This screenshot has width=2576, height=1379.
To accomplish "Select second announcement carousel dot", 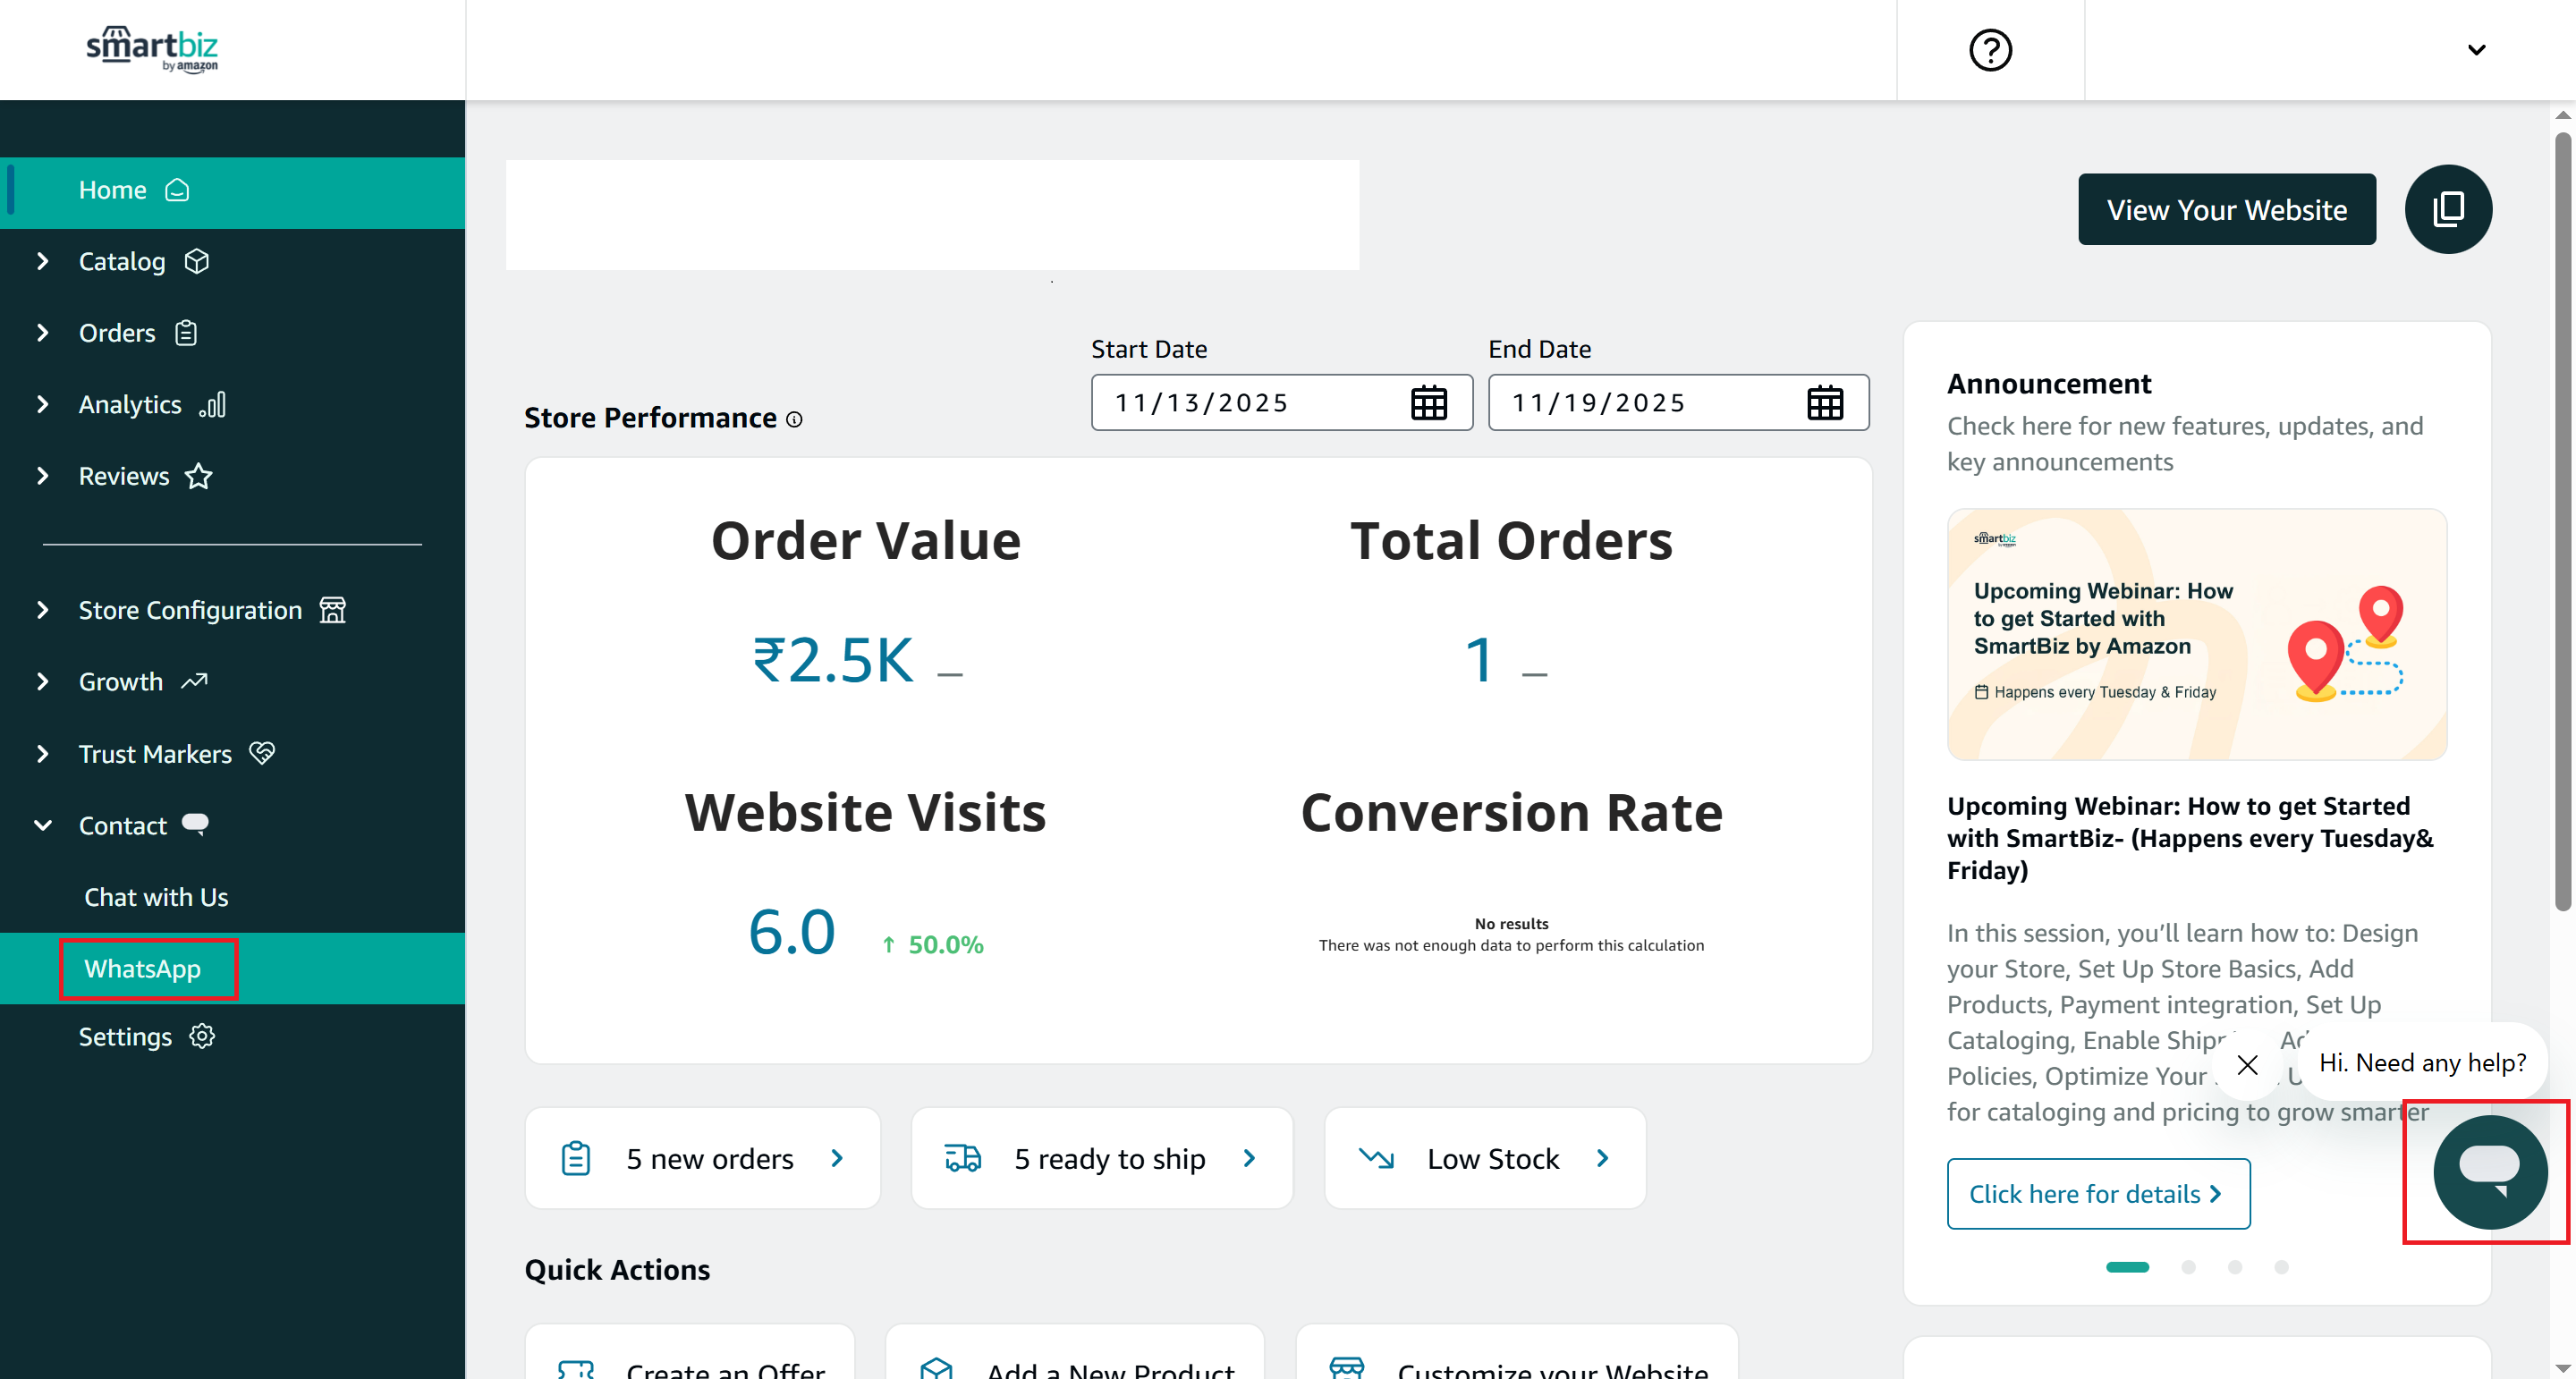I will coord(2188,1267).
